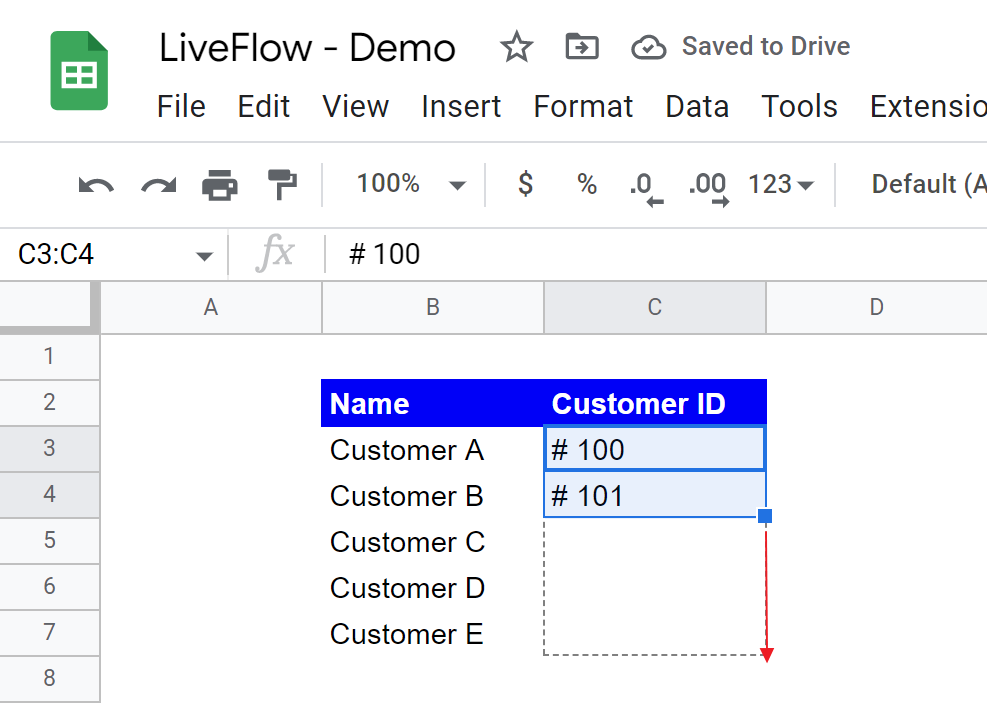Open the zoom 100% dropdown
Image resolution: width=987 pixels, height=703 pixels.
[x=411, y=184]
